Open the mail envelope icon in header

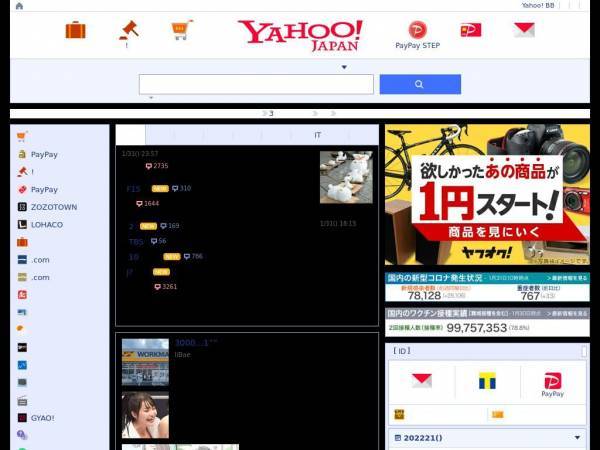pos(524,30)
